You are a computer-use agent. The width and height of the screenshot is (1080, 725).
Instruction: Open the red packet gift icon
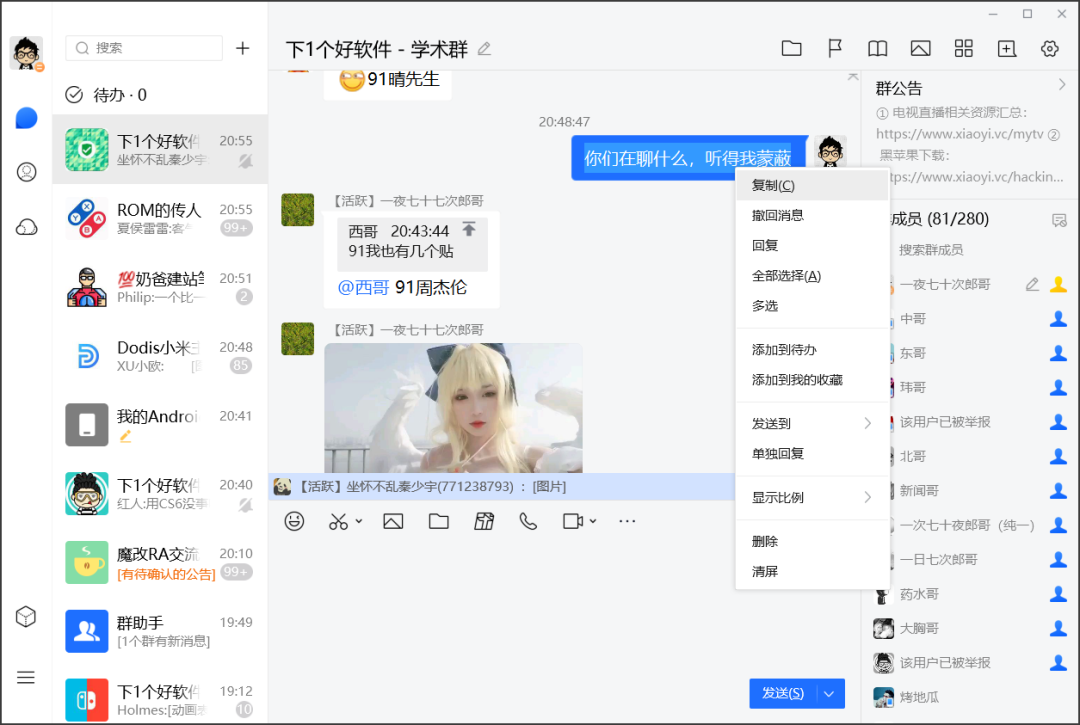point(483,521)
